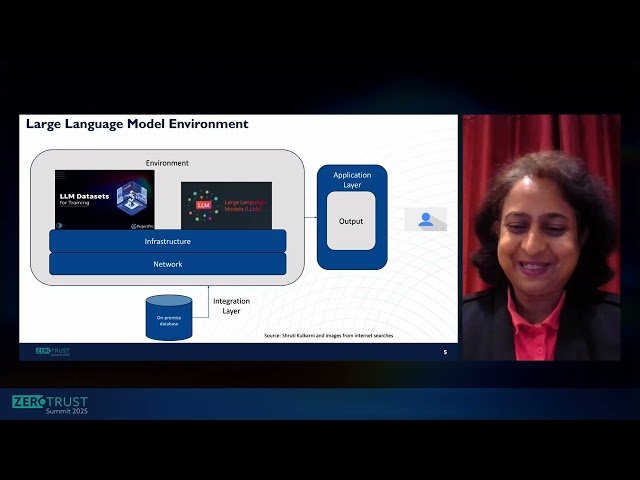The height and width of the screenshot is (480, 640).
Task: Click the On premise database cylinder
Action: point(169,317)
